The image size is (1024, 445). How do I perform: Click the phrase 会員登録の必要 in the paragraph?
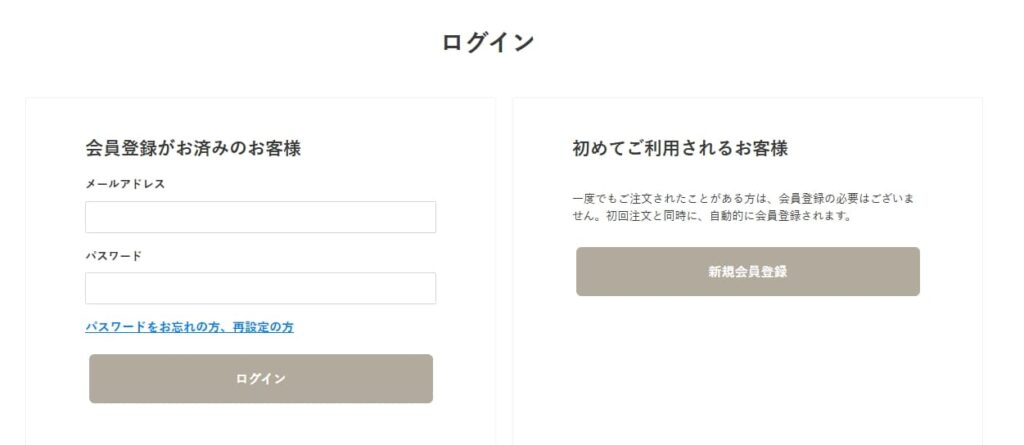pos(818,199)
